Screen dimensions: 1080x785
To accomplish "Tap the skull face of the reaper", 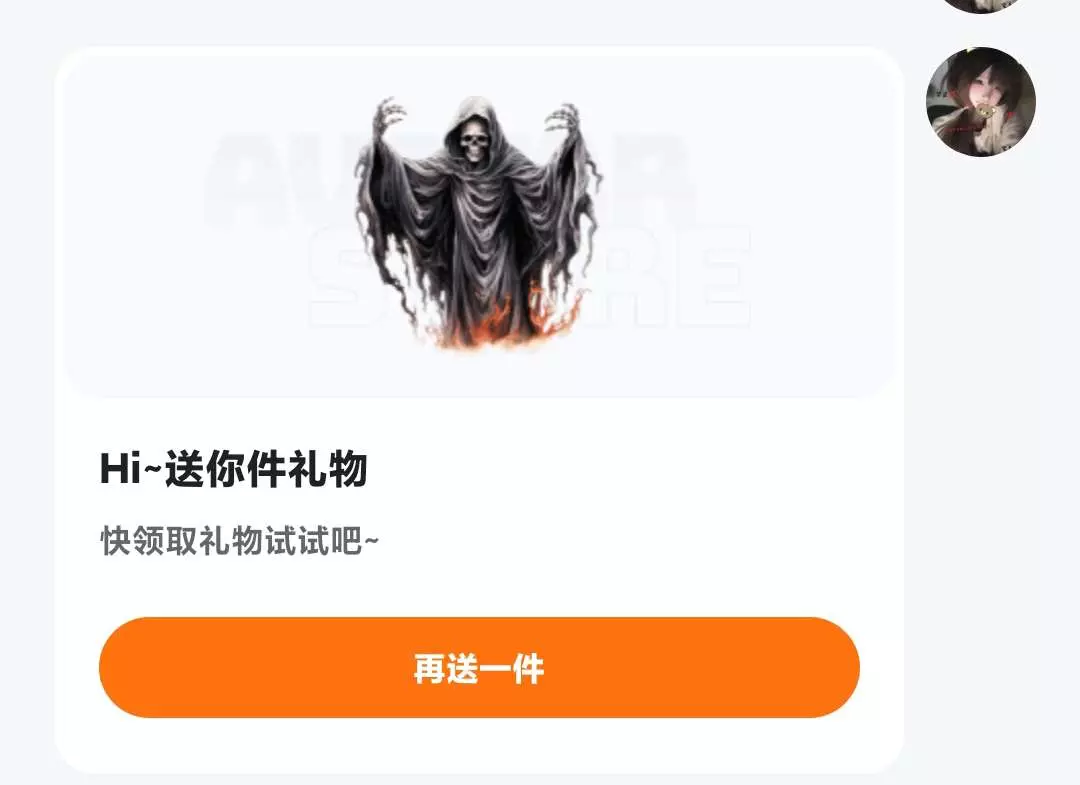I will [x=474, y=138].
